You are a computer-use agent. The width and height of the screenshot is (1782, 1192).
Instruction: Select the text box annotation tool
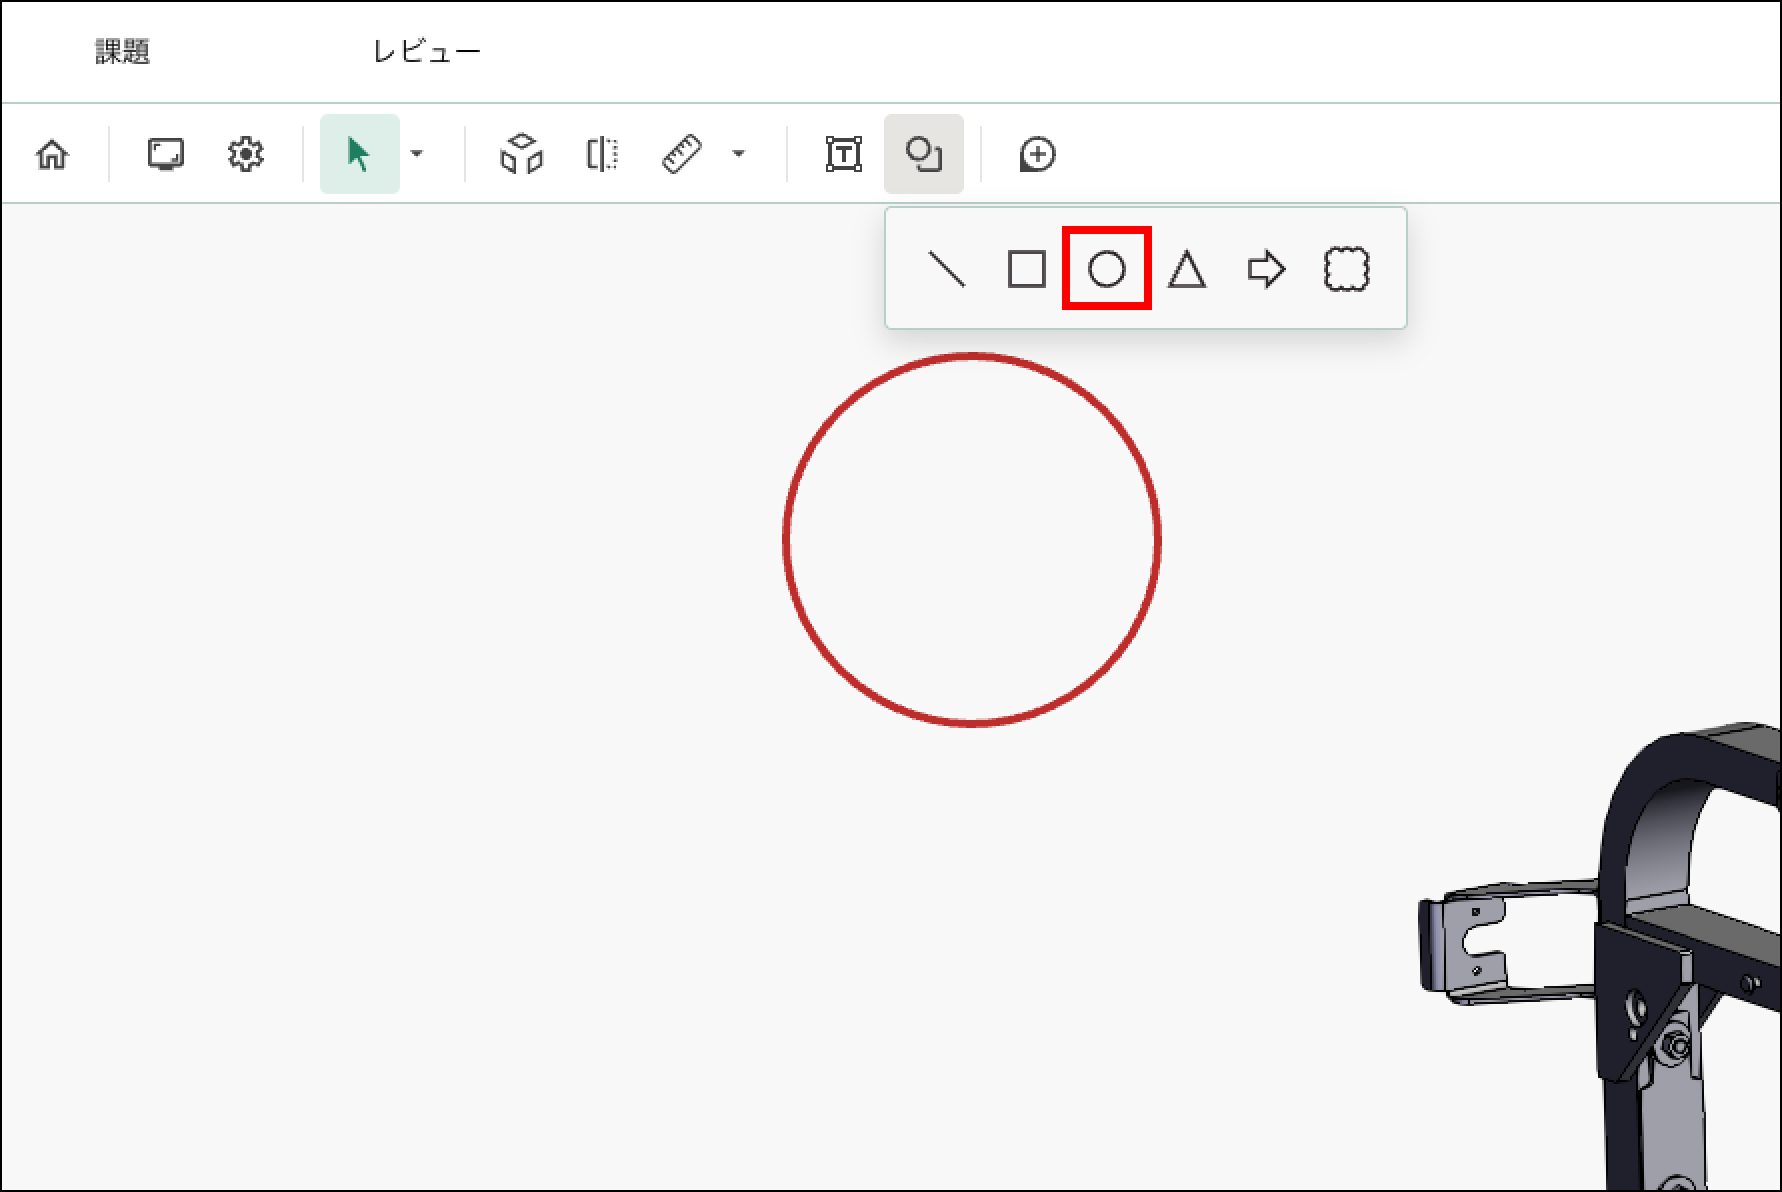click(x=844, y=154)
